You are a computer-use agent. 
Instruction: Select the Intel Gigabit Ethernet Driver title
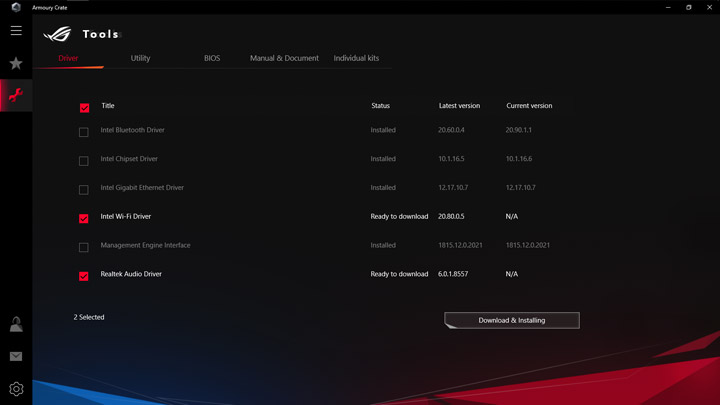(x=142, y=187)
